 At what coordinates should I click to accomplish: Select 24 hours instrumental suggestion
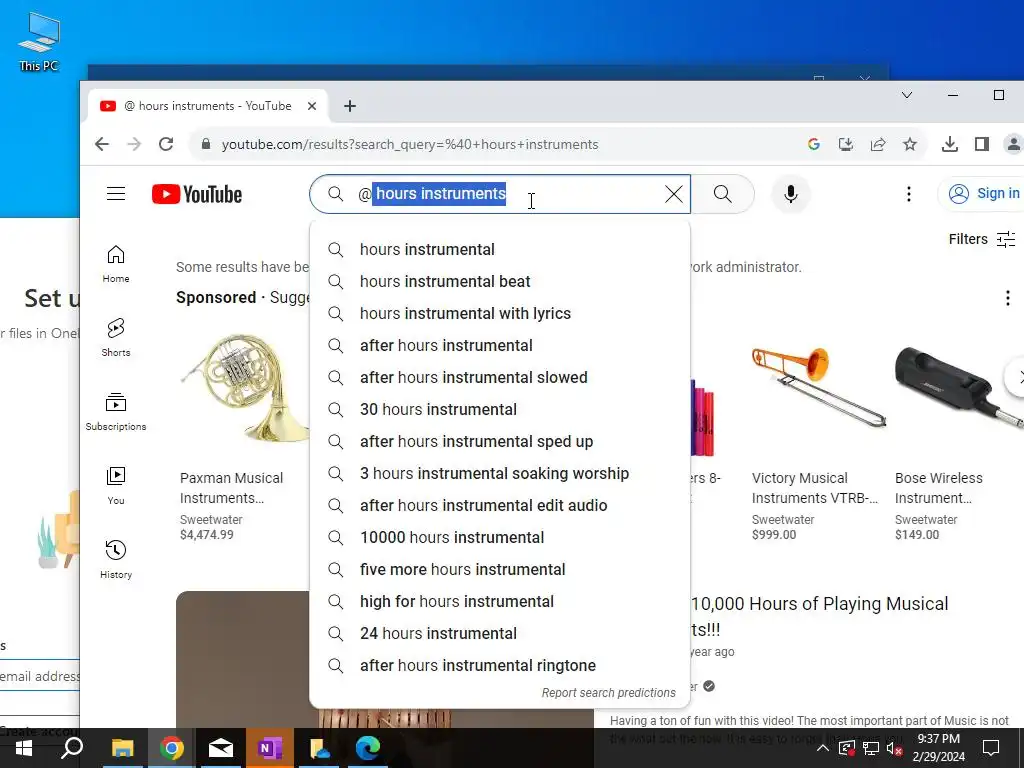click(500, 633)
